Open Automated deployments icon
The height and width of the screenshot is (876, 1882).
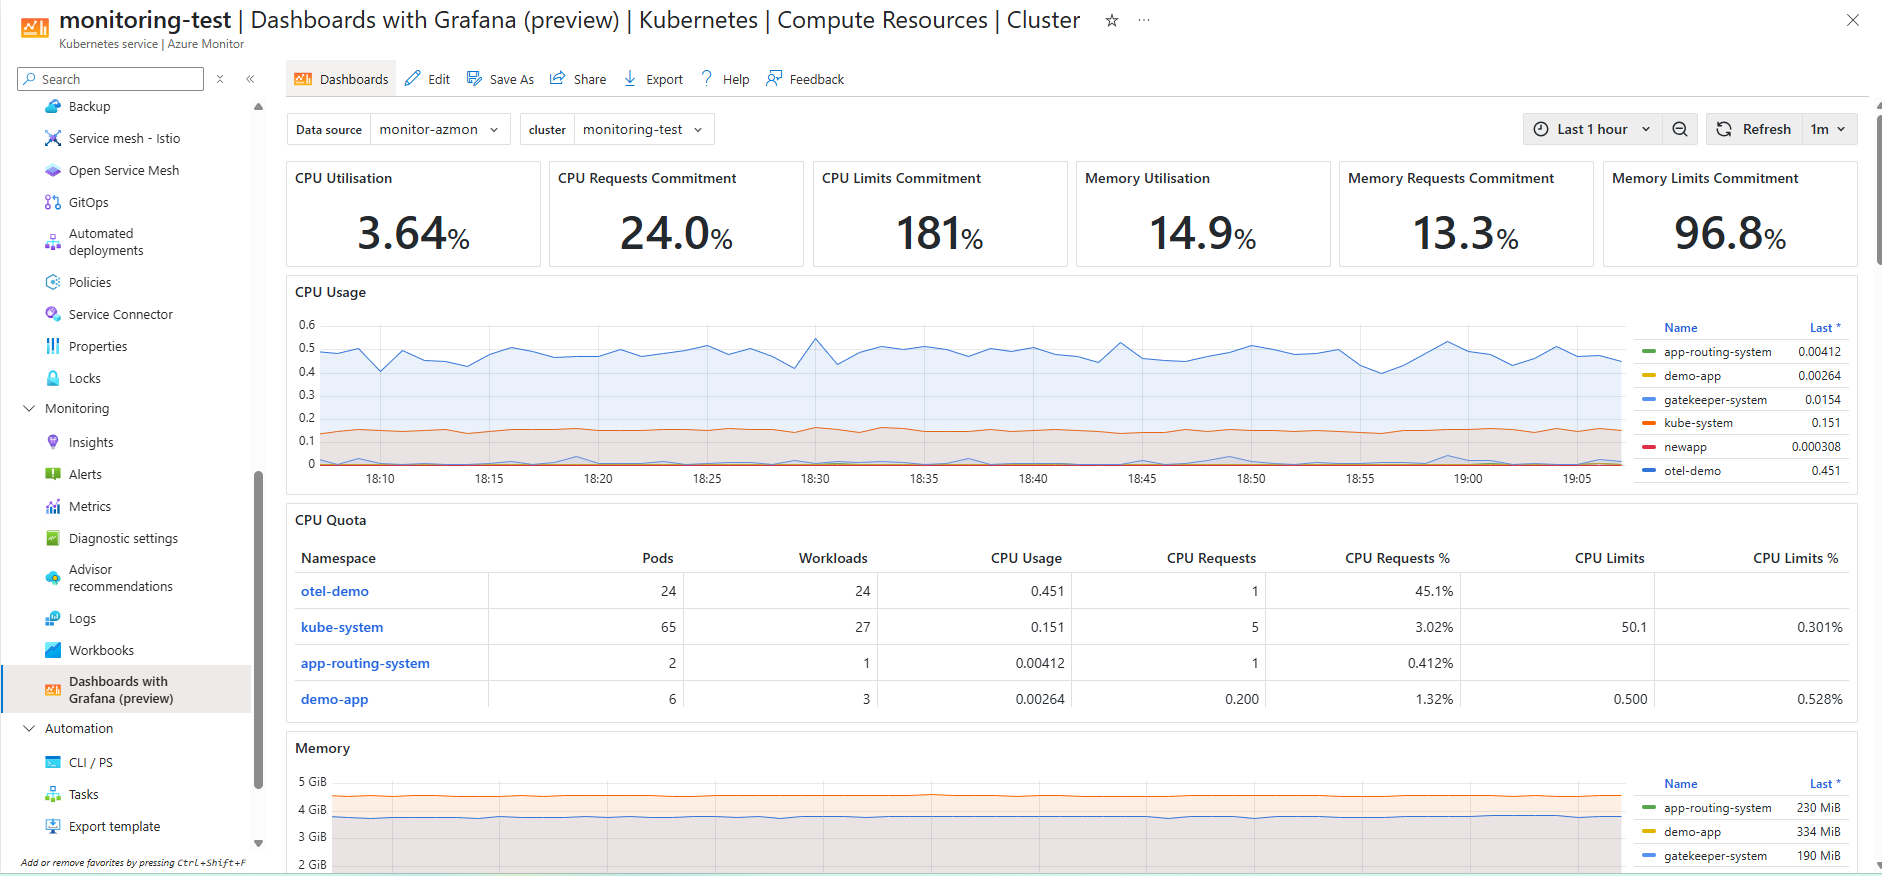point(53,242)
